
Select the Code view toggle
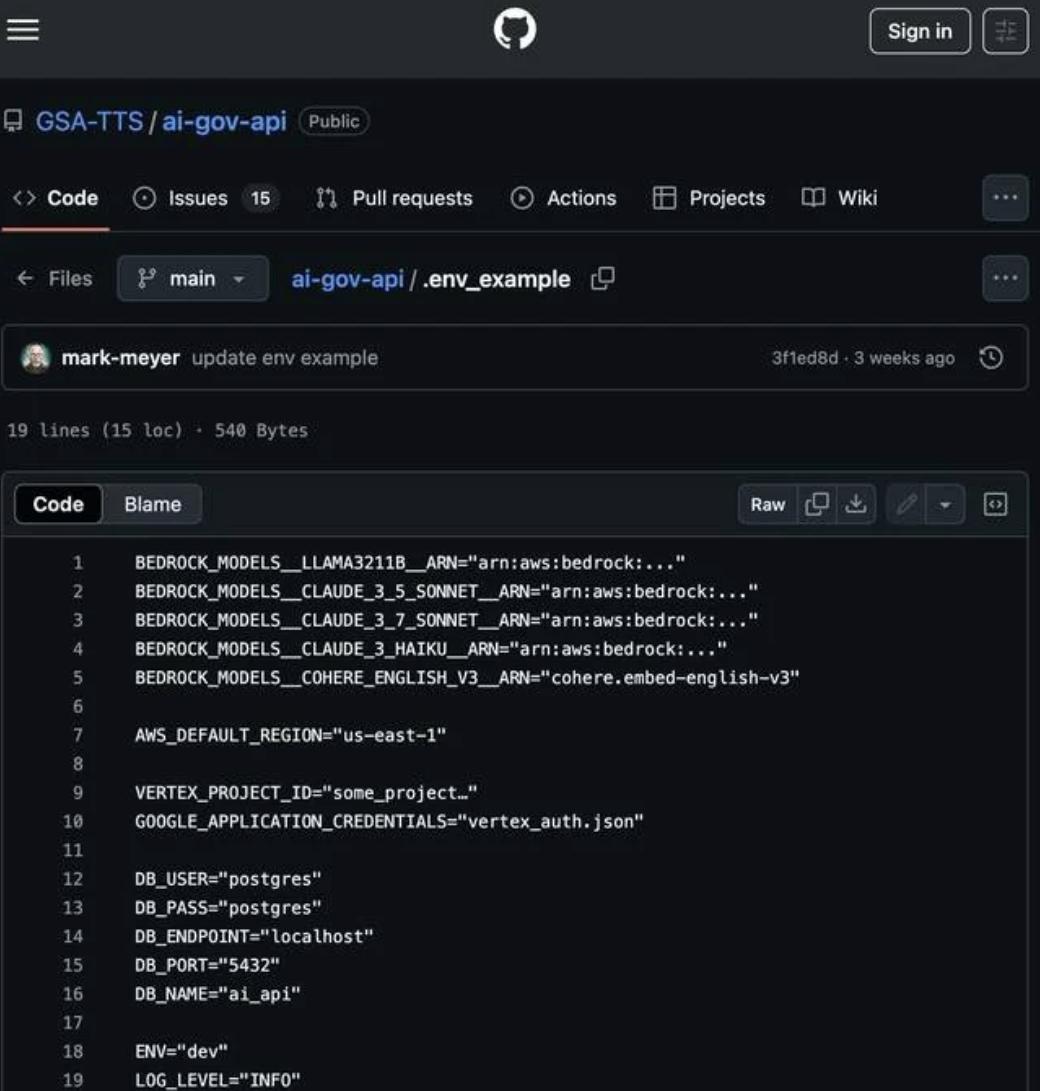click(58, 504)
